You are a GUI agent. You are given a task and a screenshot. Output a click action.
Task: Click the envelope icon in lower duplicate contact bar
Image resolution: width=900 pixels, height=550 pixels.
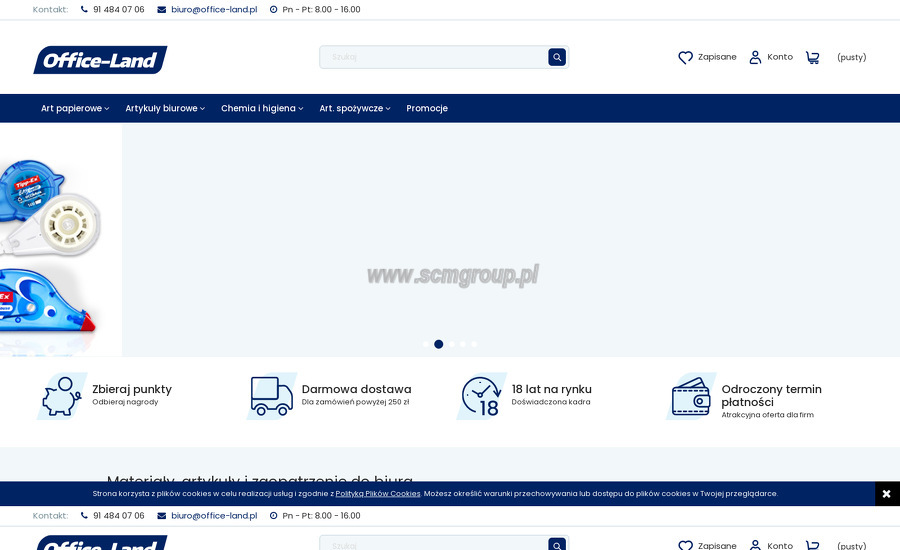(162, 516)
